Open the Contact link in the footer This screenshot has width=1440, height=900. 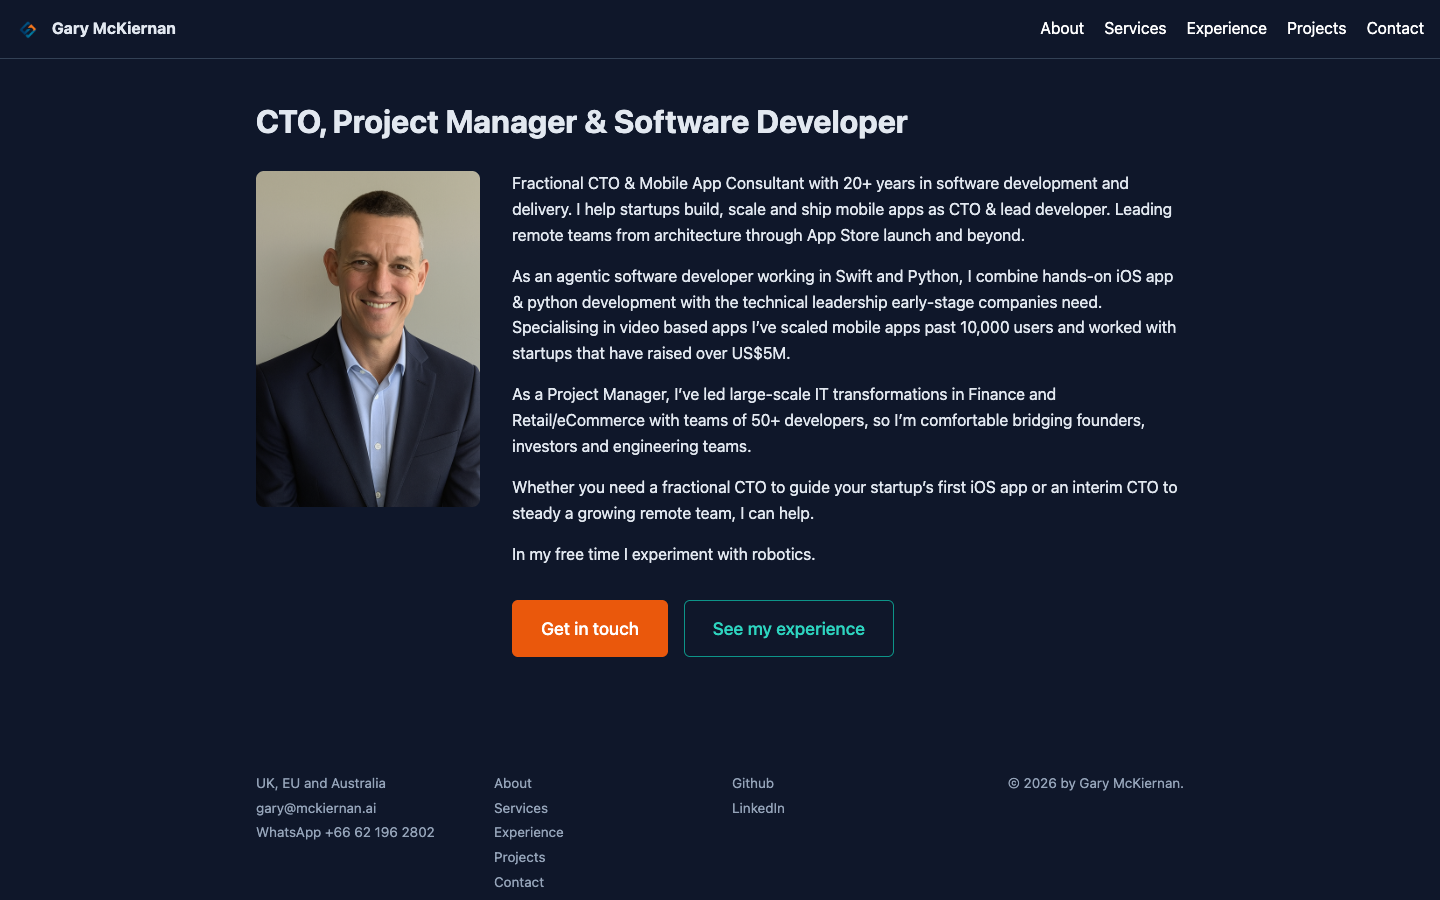coord(519,882)
